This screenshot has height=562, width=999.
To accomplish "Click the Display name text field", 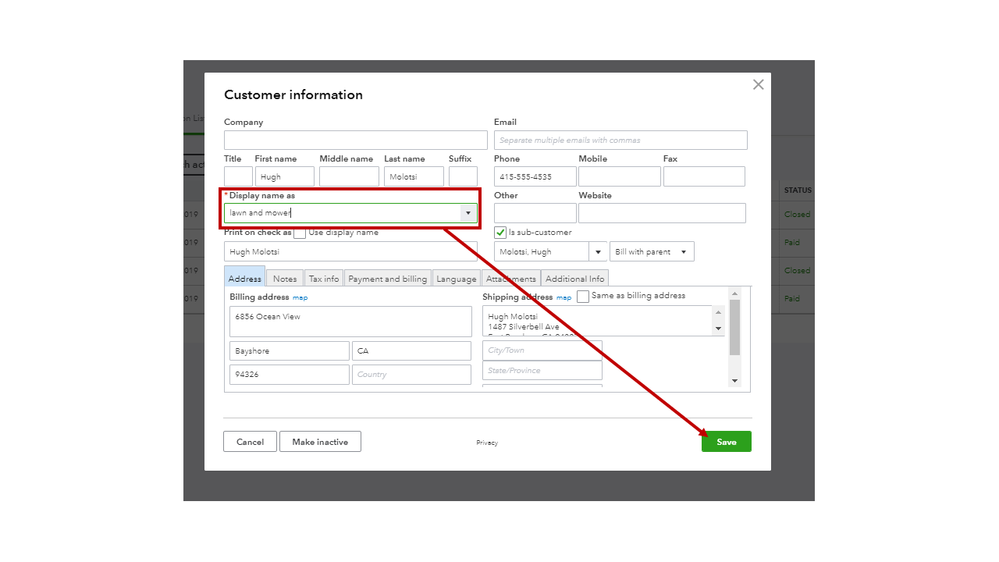I will point(342,213).
